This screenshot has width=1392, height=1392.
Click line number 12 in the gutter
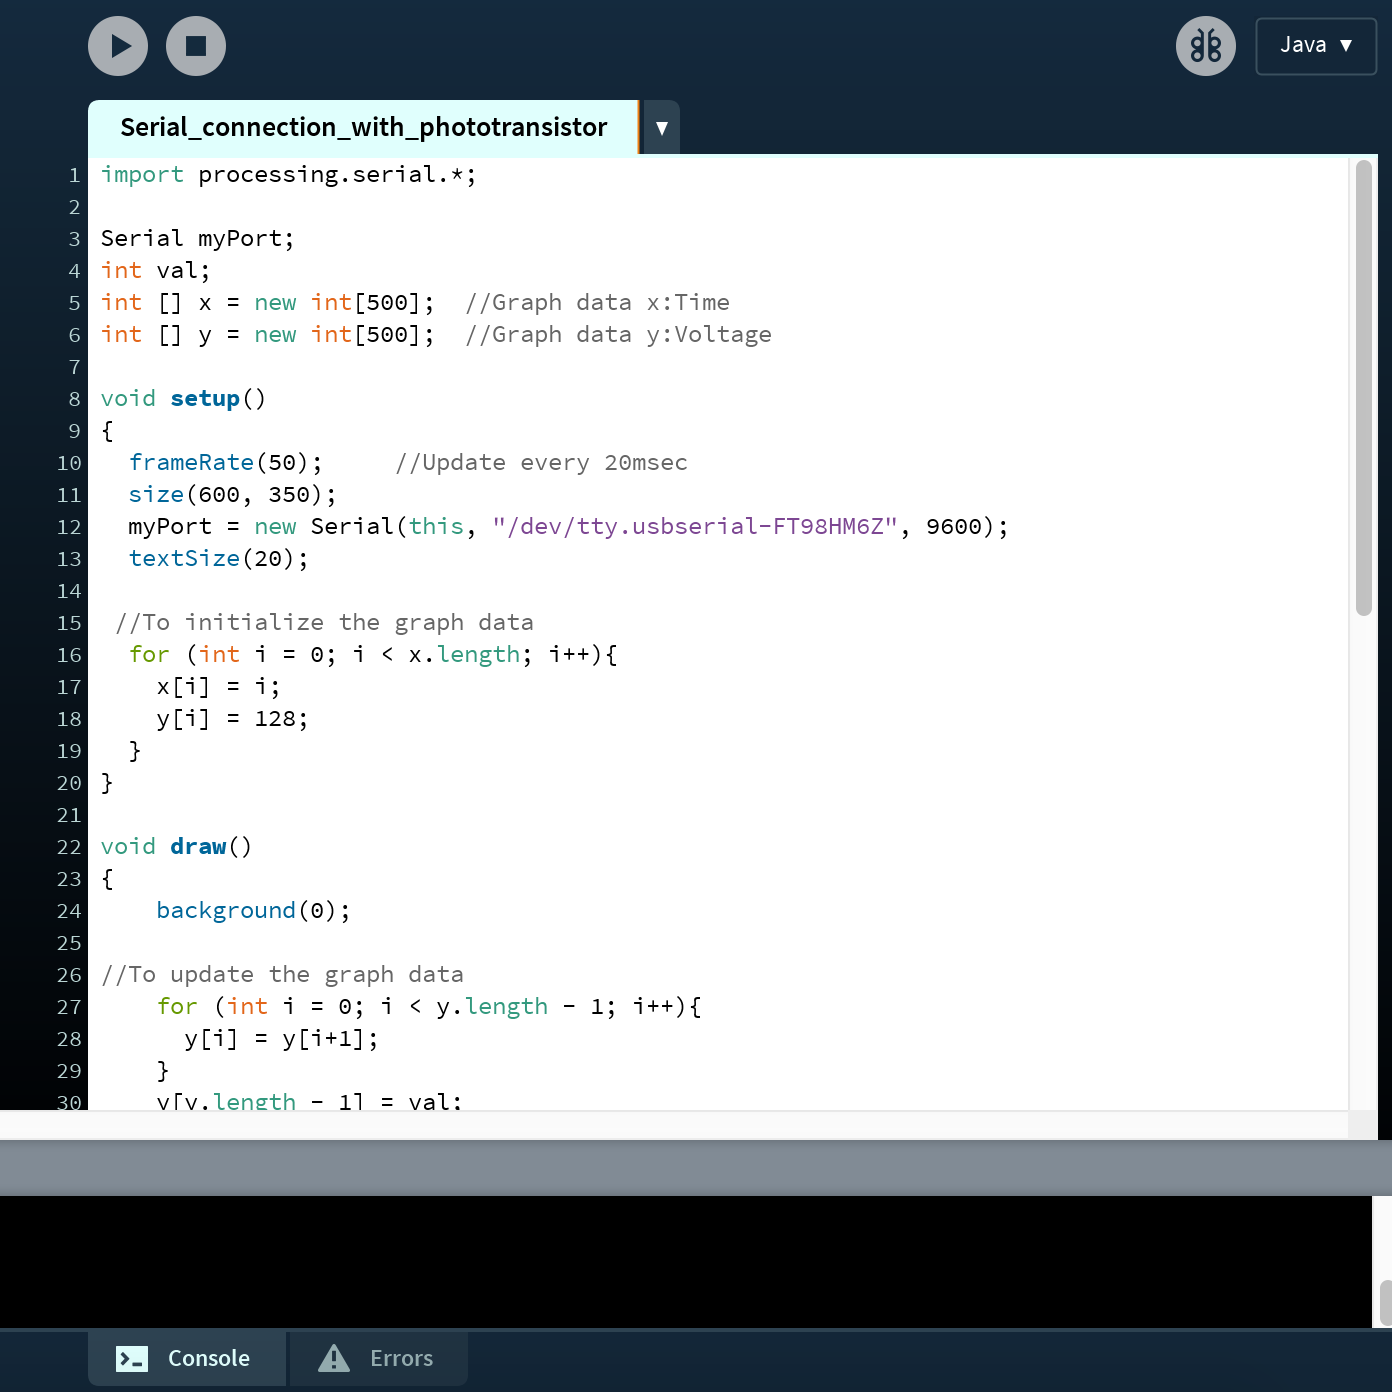pos(69,527)
